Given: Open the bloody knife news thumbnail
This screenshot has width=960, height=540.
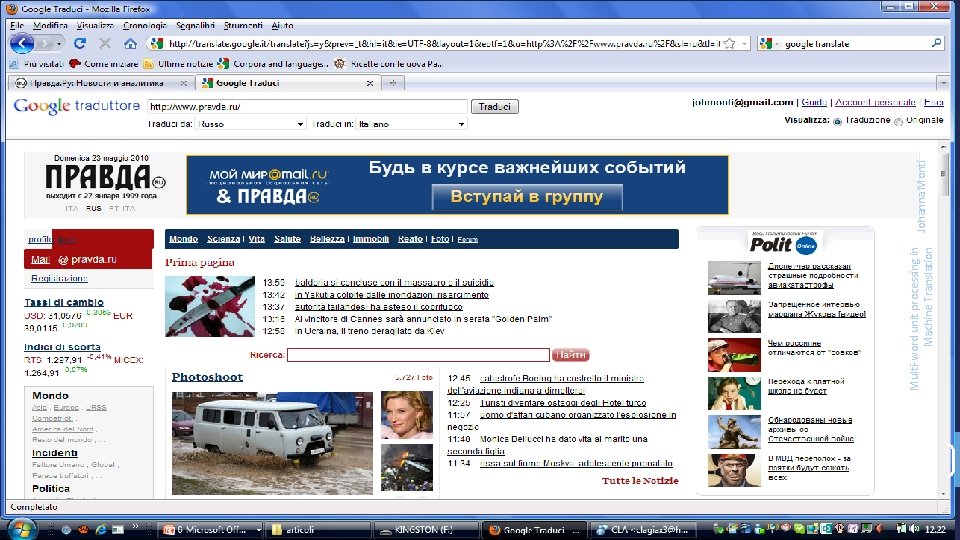Looking at the screenshot, I should click(x=209, y=306).
